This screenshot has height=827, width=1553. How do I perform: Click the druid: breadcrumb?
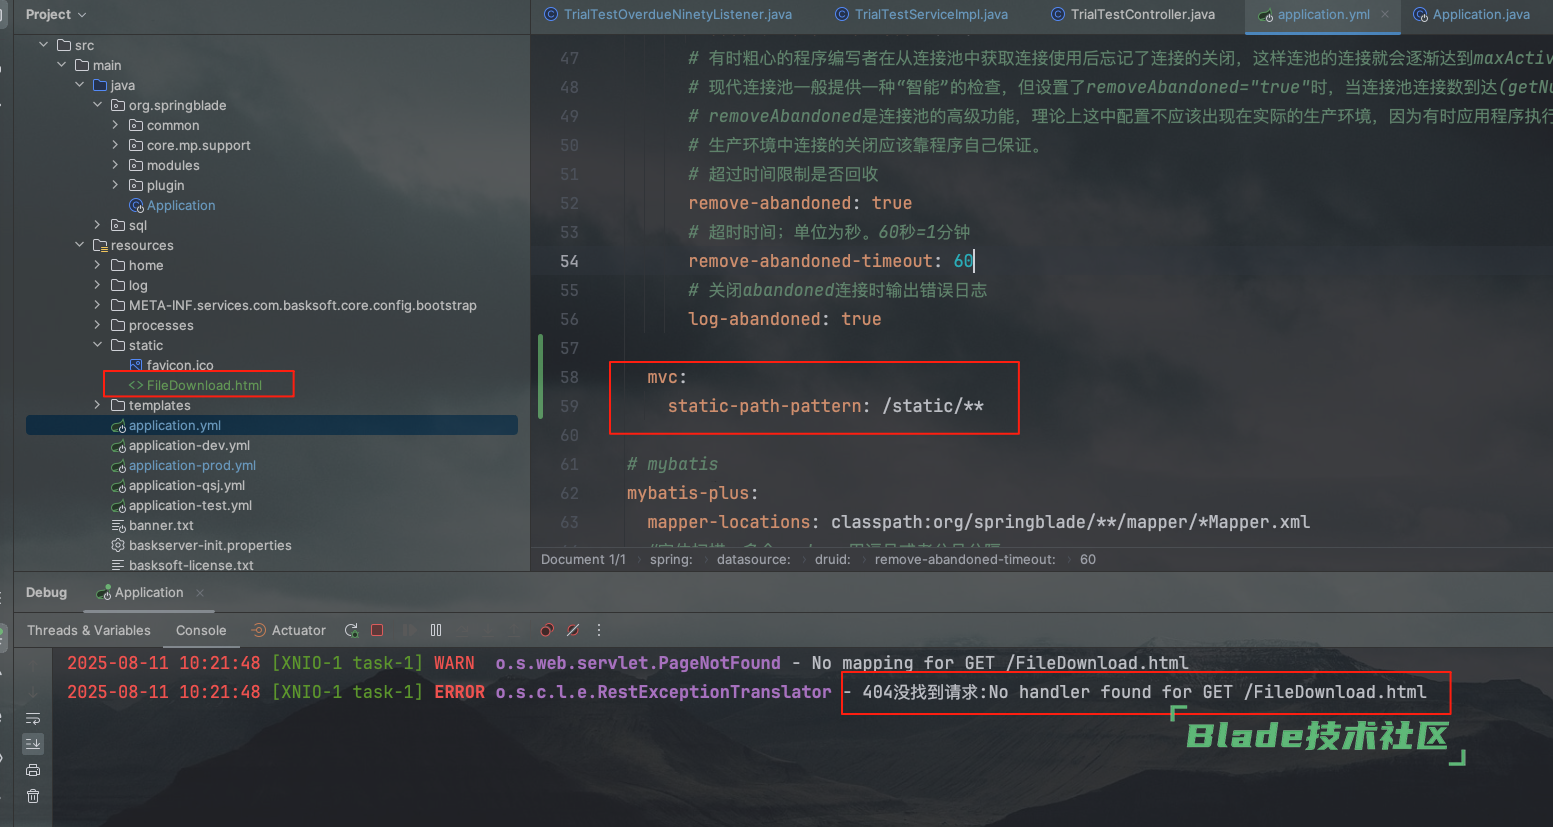(832, 559)
